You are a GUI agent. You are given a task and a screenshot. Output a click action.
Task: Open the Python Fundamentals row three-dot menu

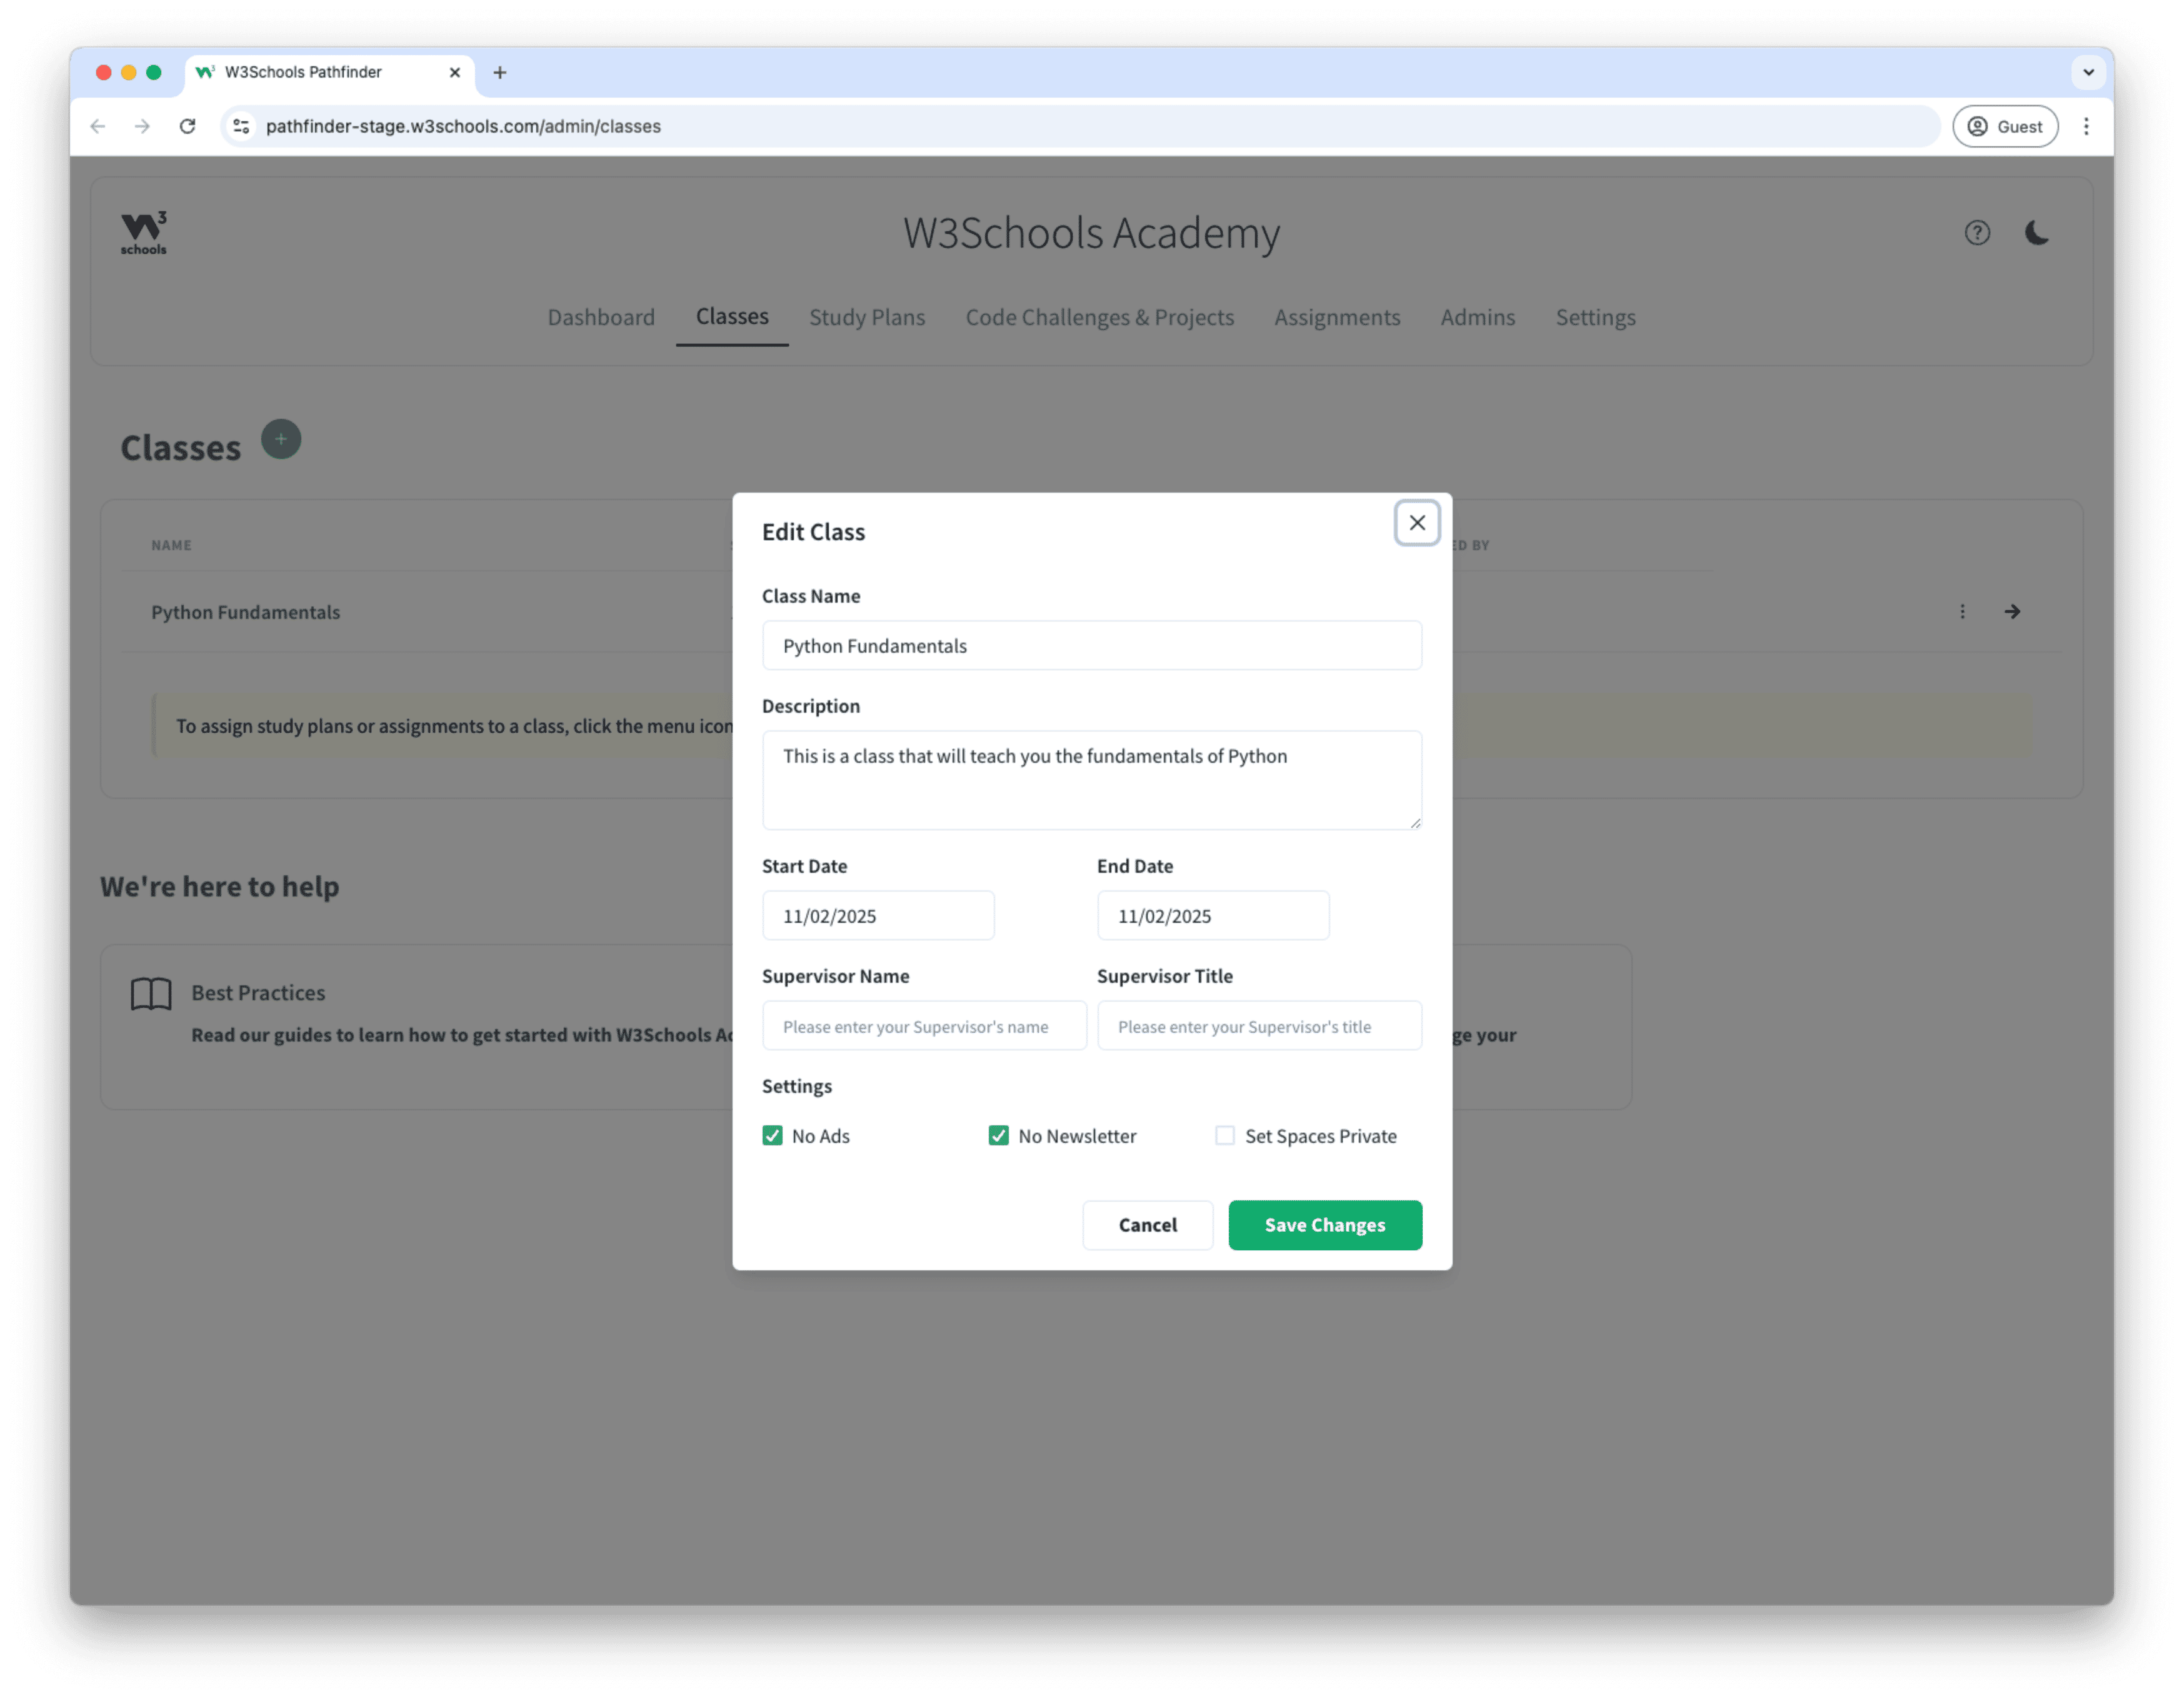click(x=1962, y=611)
